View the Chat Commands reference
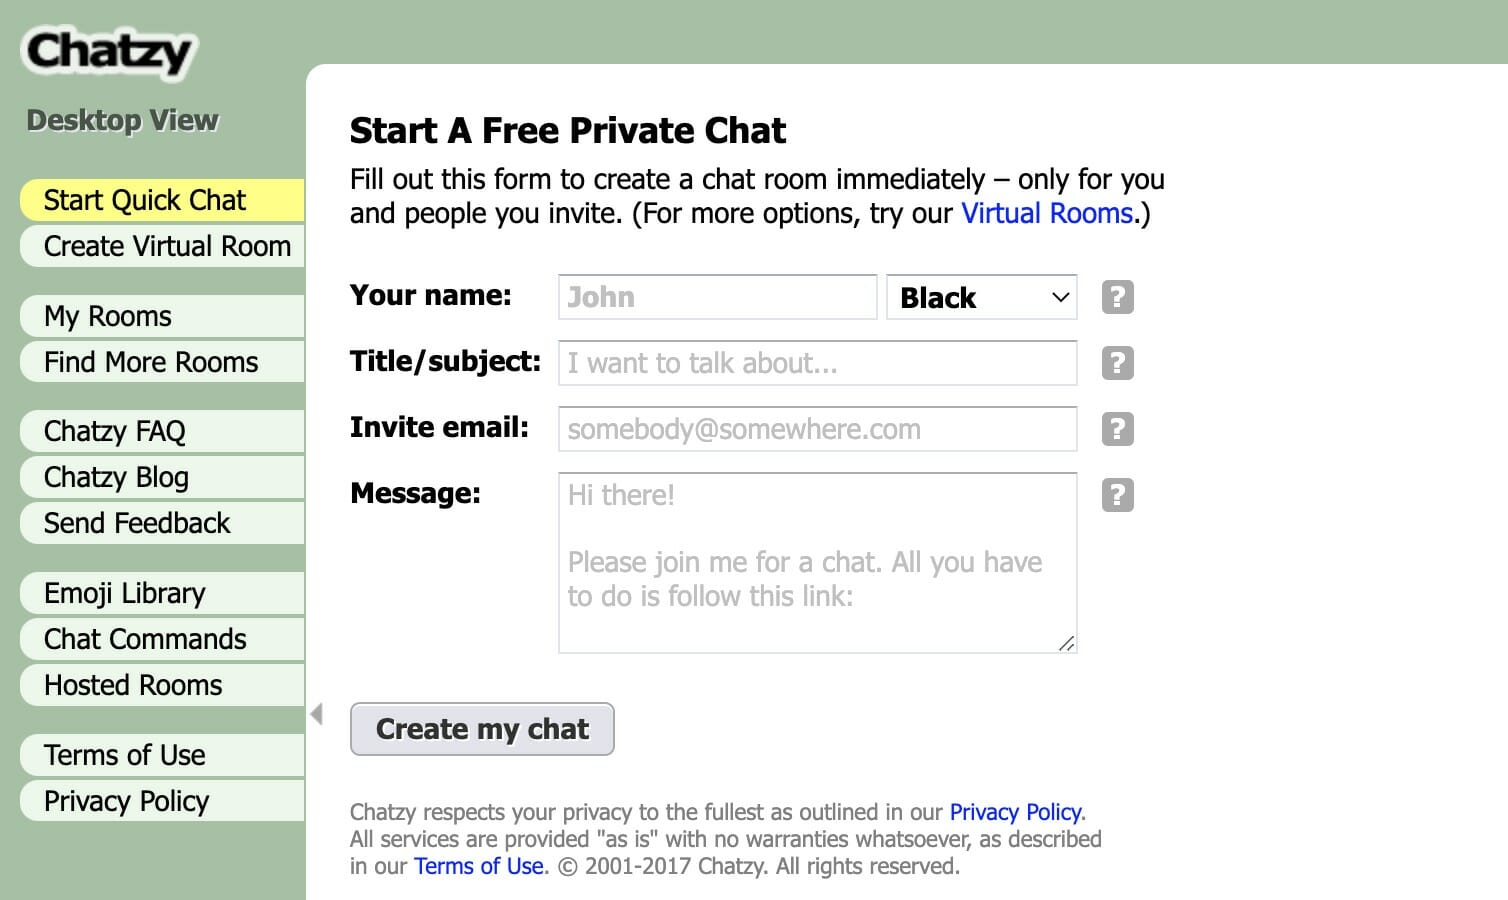Screen dimensions: 1508x900 click(145, 638)
